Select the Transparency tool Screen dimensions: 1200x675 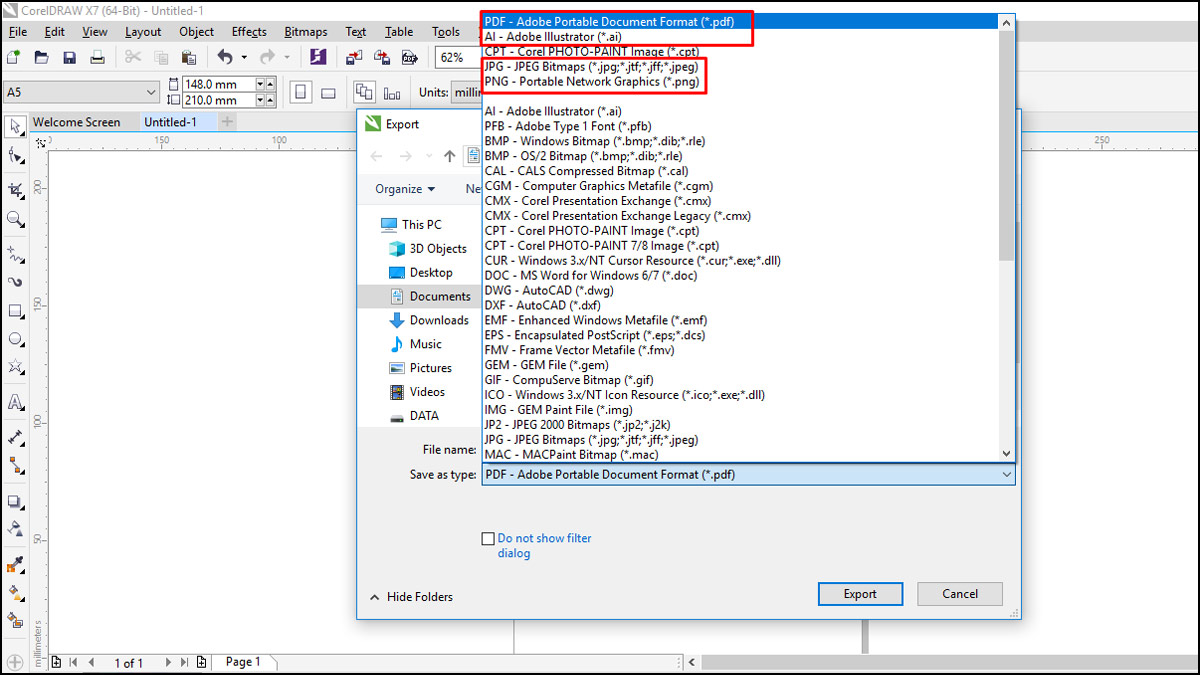point(15,529)
